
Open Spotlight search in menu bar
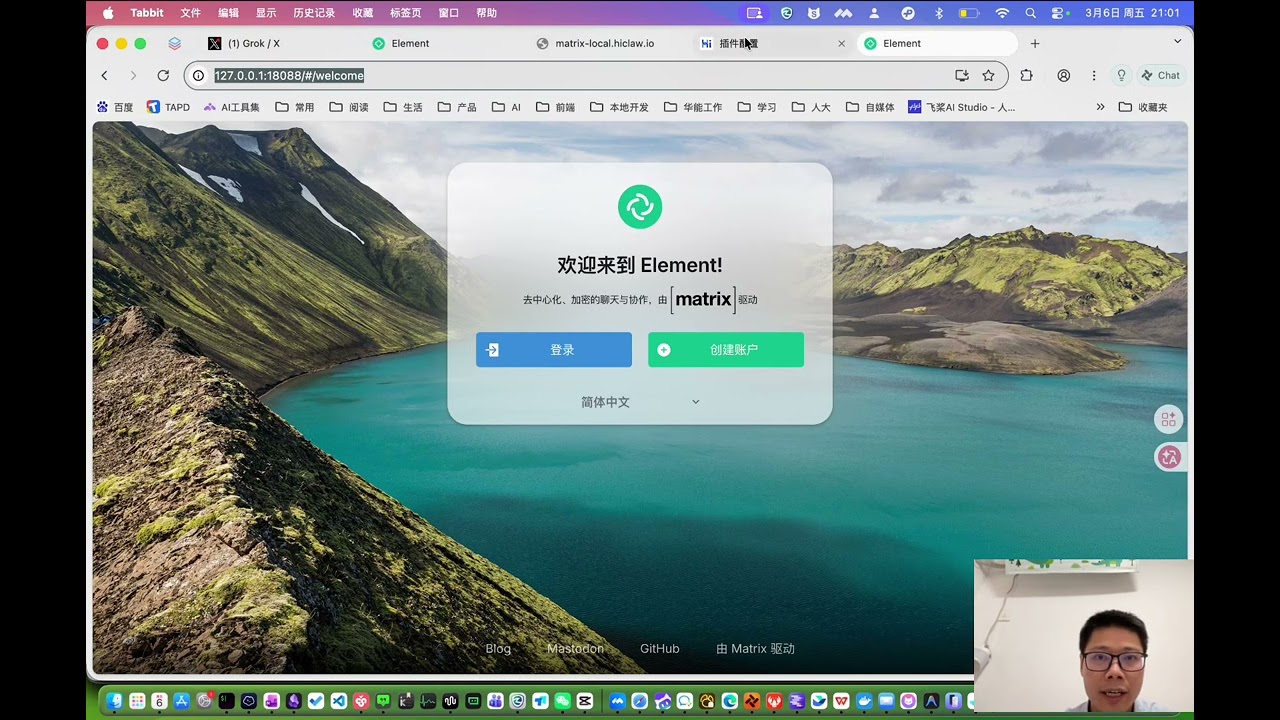[1030, 13]
